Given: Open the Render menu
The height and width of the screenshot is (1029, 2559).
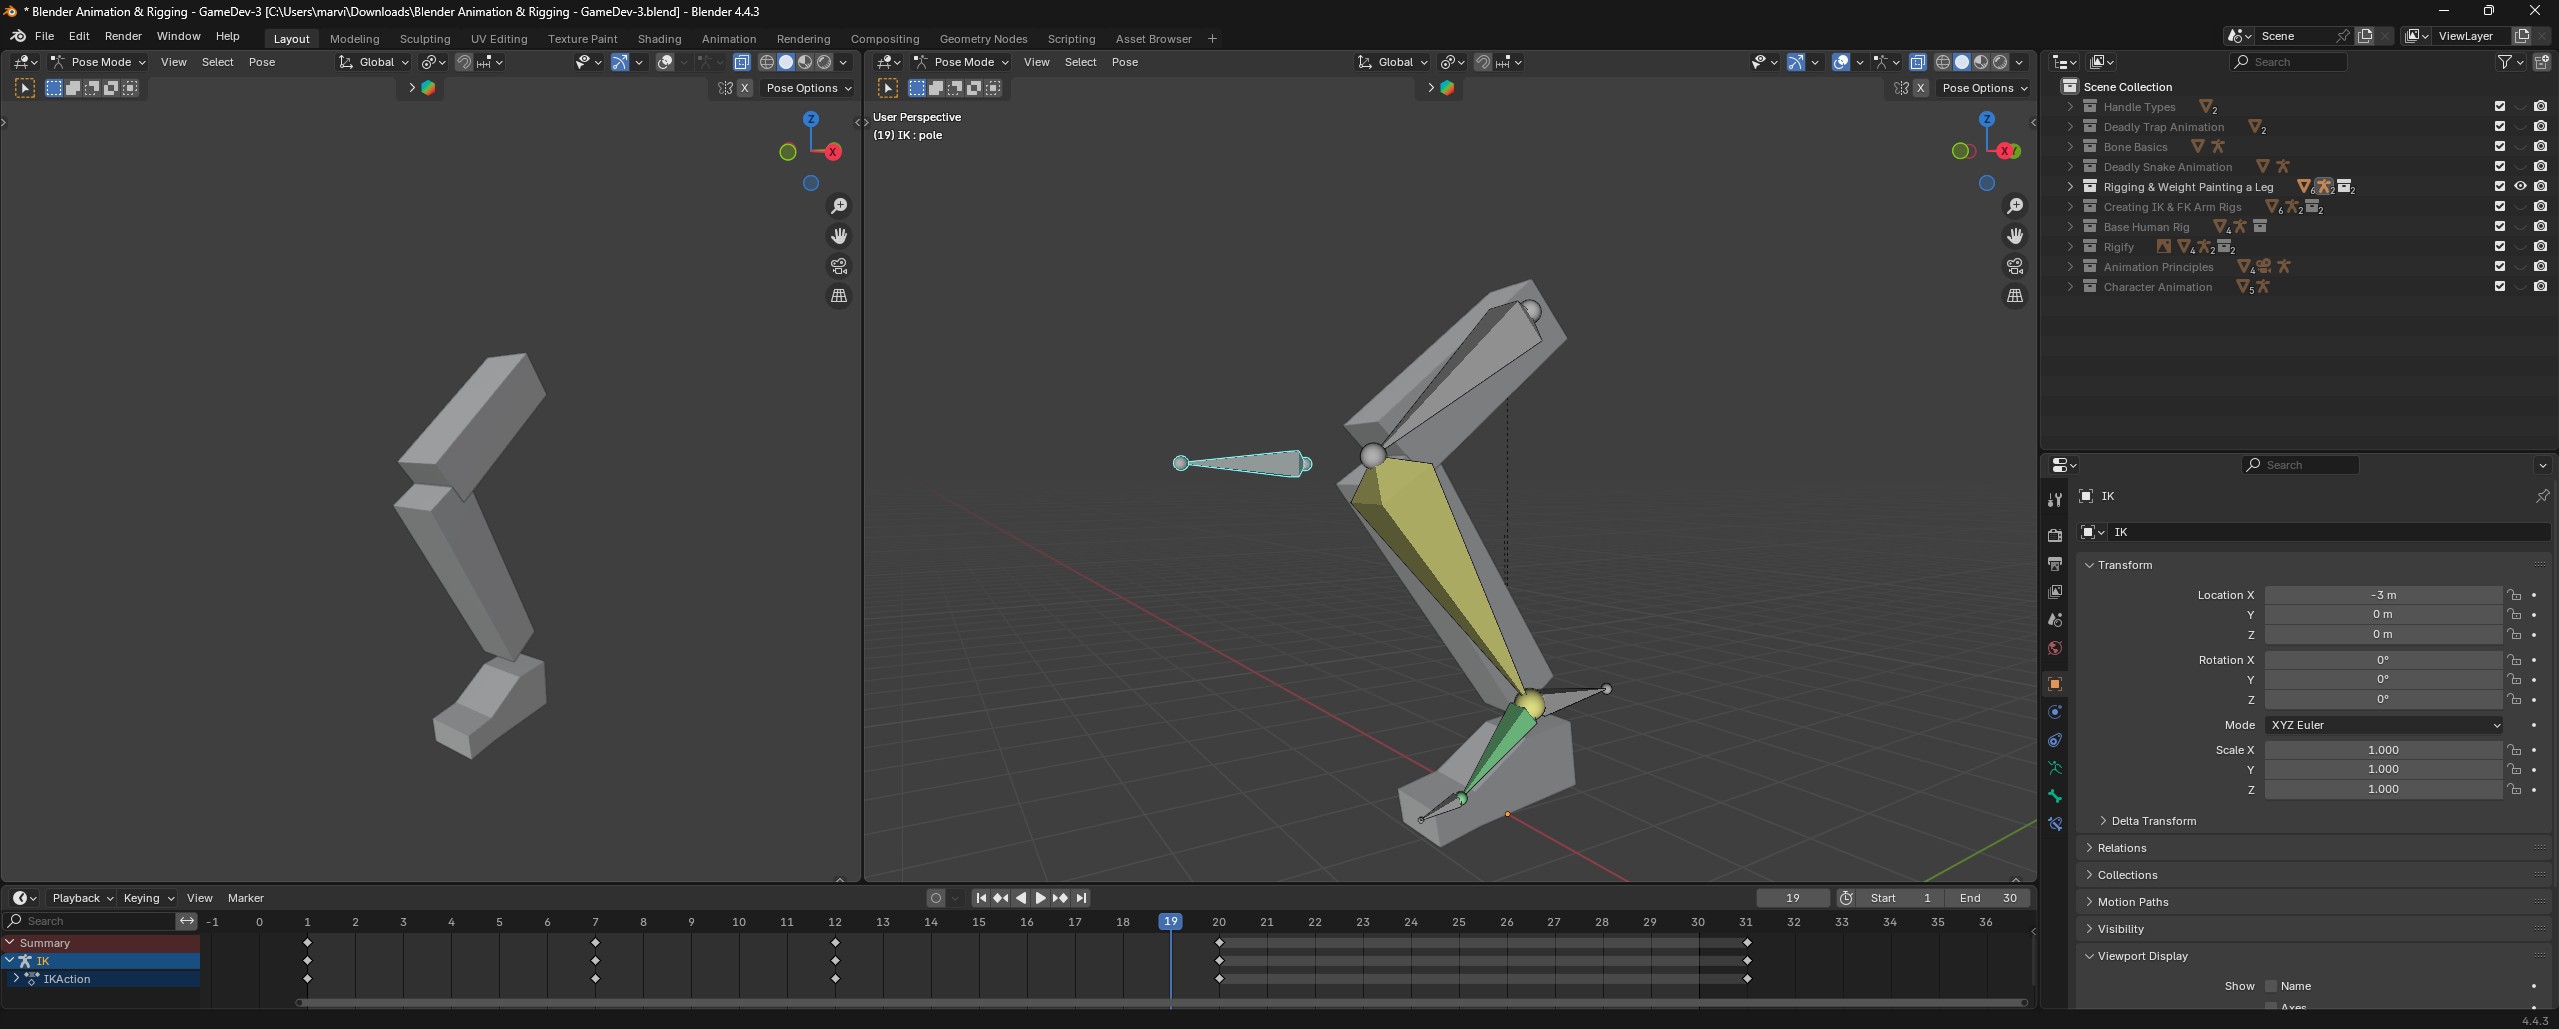Looking at the screenshot, I should pyautogui.click(x=123, y=36).
